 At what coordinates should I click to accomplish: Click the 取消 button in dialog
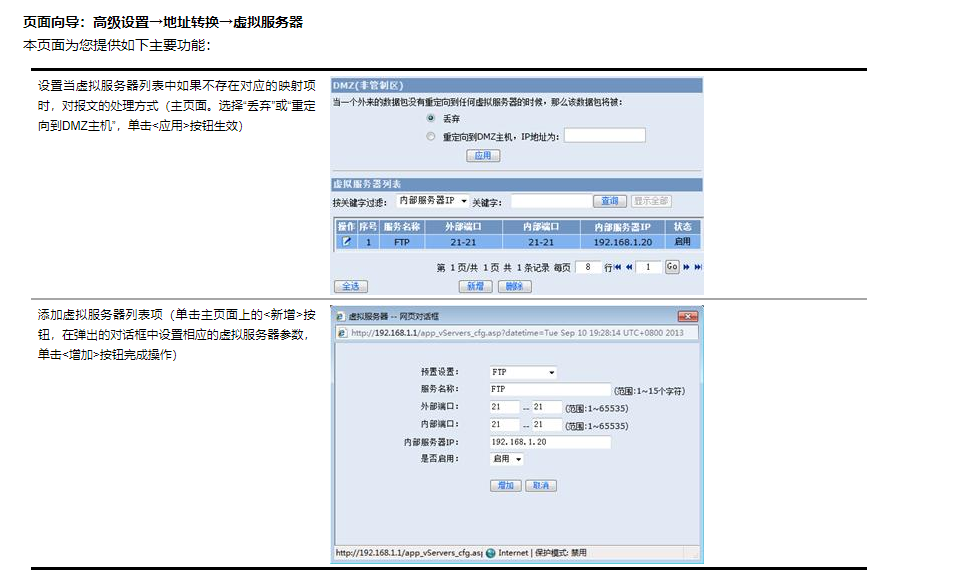(541, 486)
